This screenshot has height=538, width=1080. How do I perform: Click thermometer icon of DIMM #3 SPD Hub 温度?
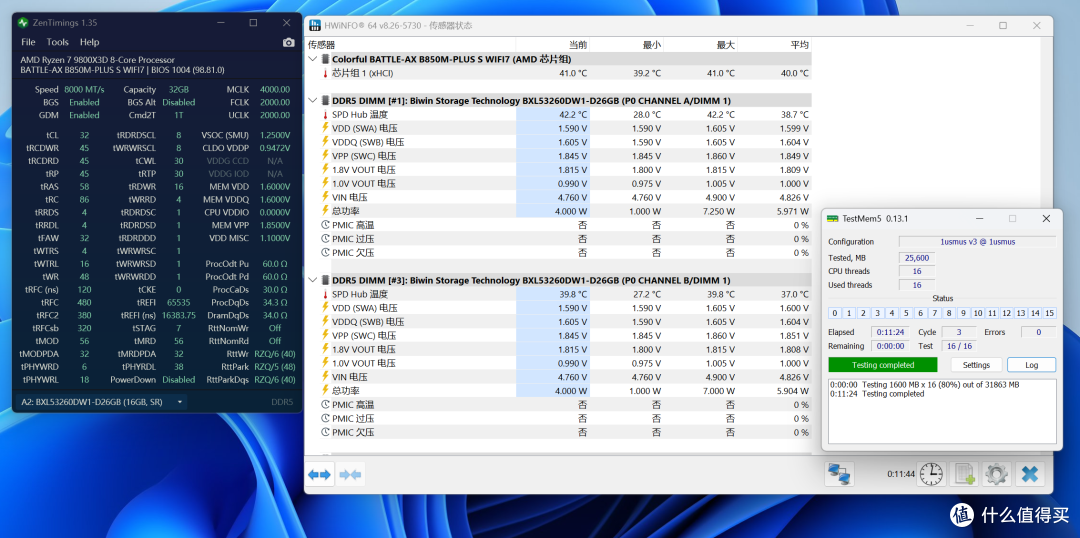(325, 294)
